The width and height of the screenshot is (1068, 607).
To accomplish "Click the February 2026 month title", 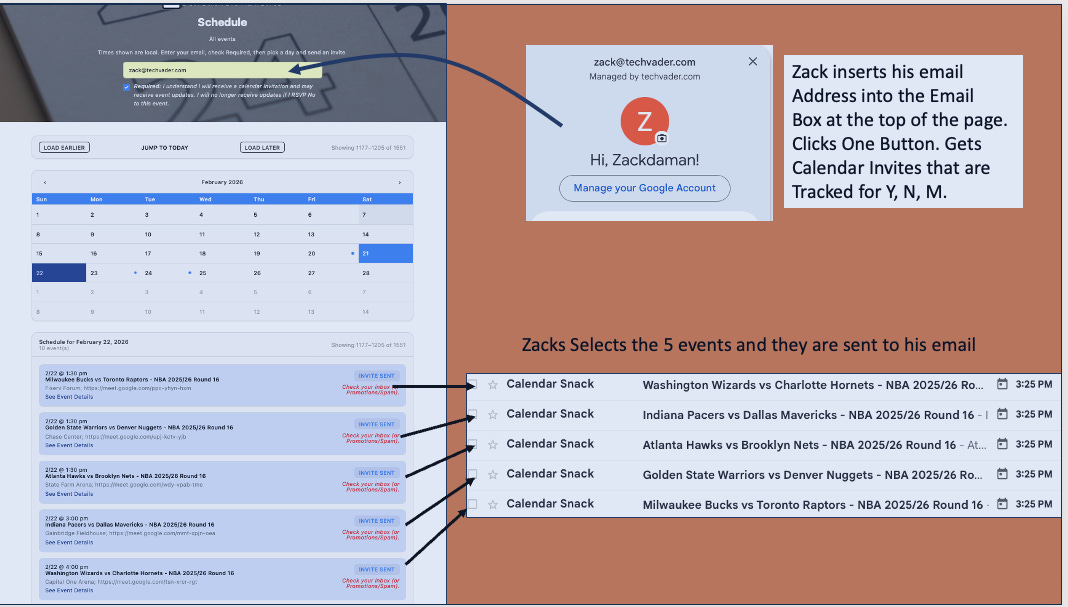I will pyautogui.click(x=222, y=183).
